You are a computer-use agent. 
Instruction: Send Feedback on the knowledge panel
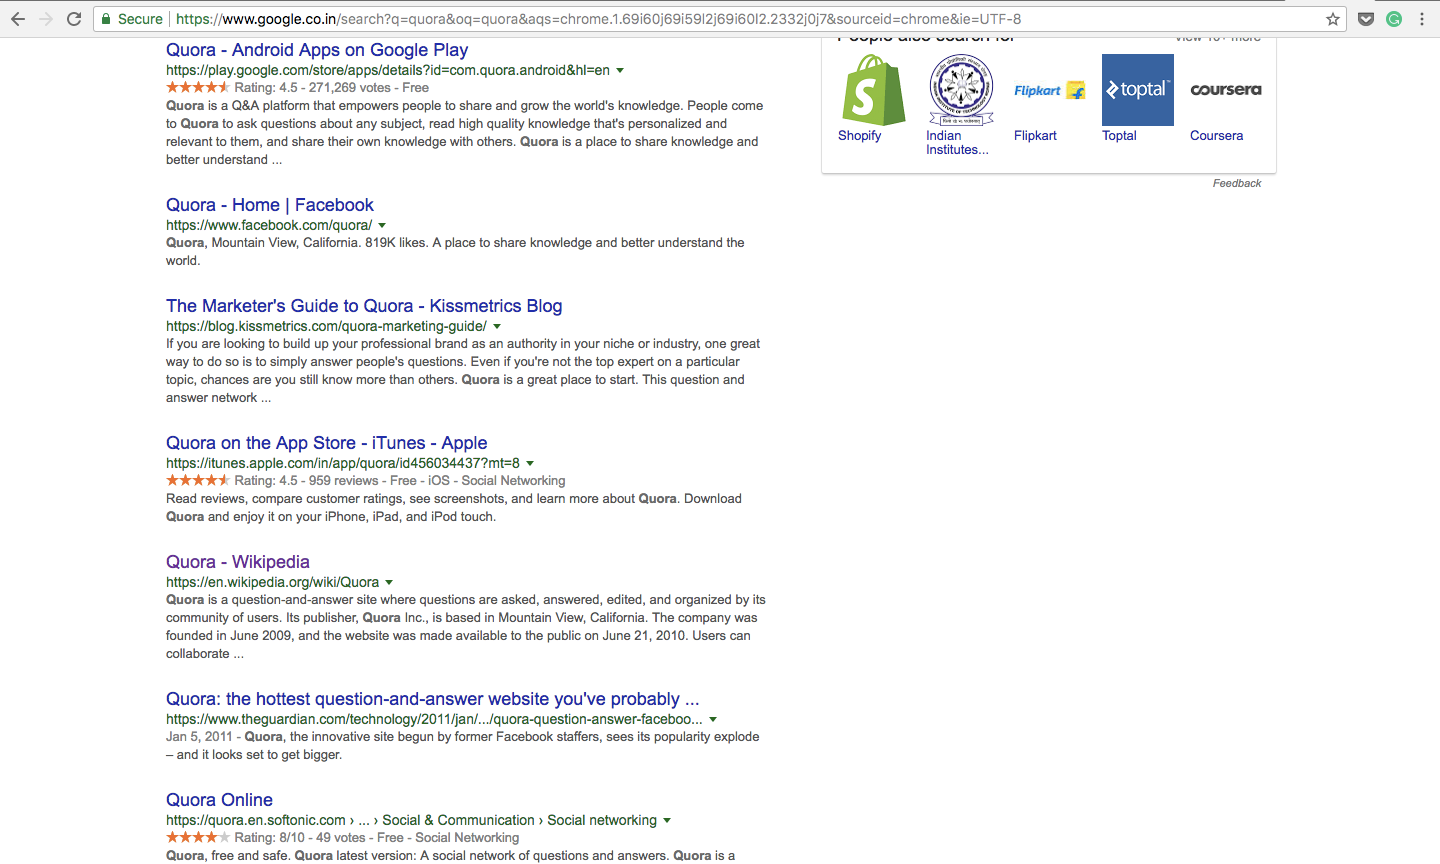1237,183
